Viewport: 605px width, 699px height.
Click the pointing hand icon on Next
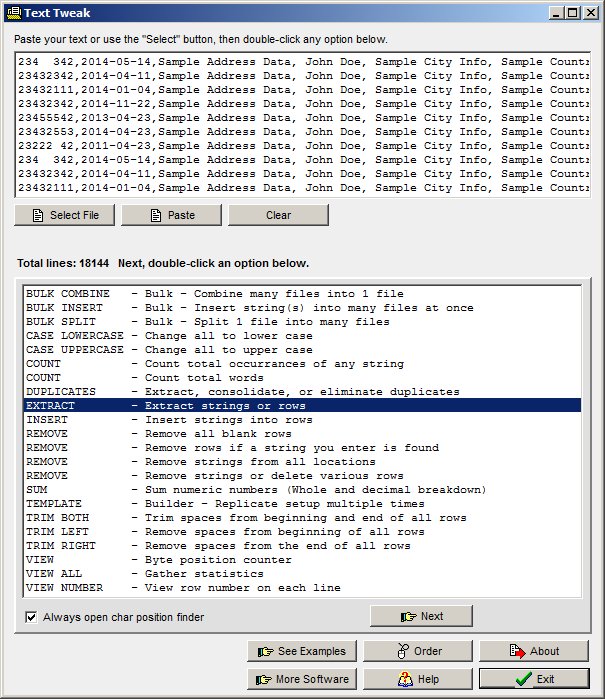coord(408,617)
